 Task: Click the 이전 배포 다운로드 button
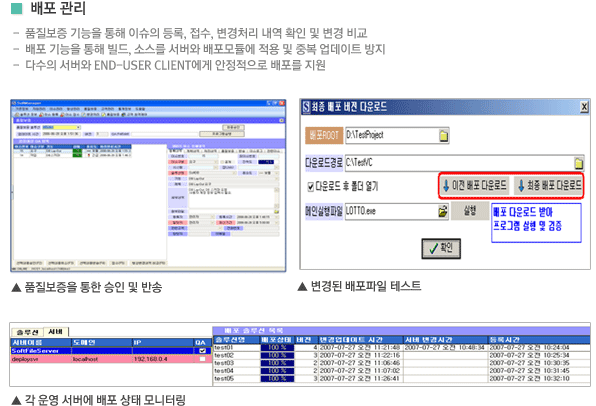[x=475, y=186]
